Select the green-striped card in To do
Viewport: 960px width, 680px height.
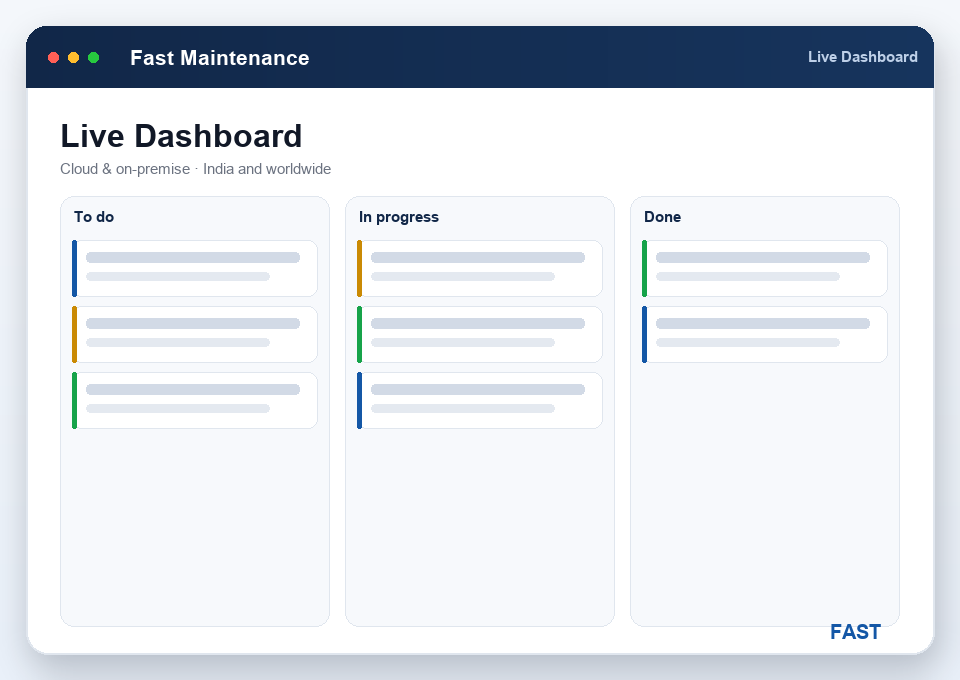point(195,401)
